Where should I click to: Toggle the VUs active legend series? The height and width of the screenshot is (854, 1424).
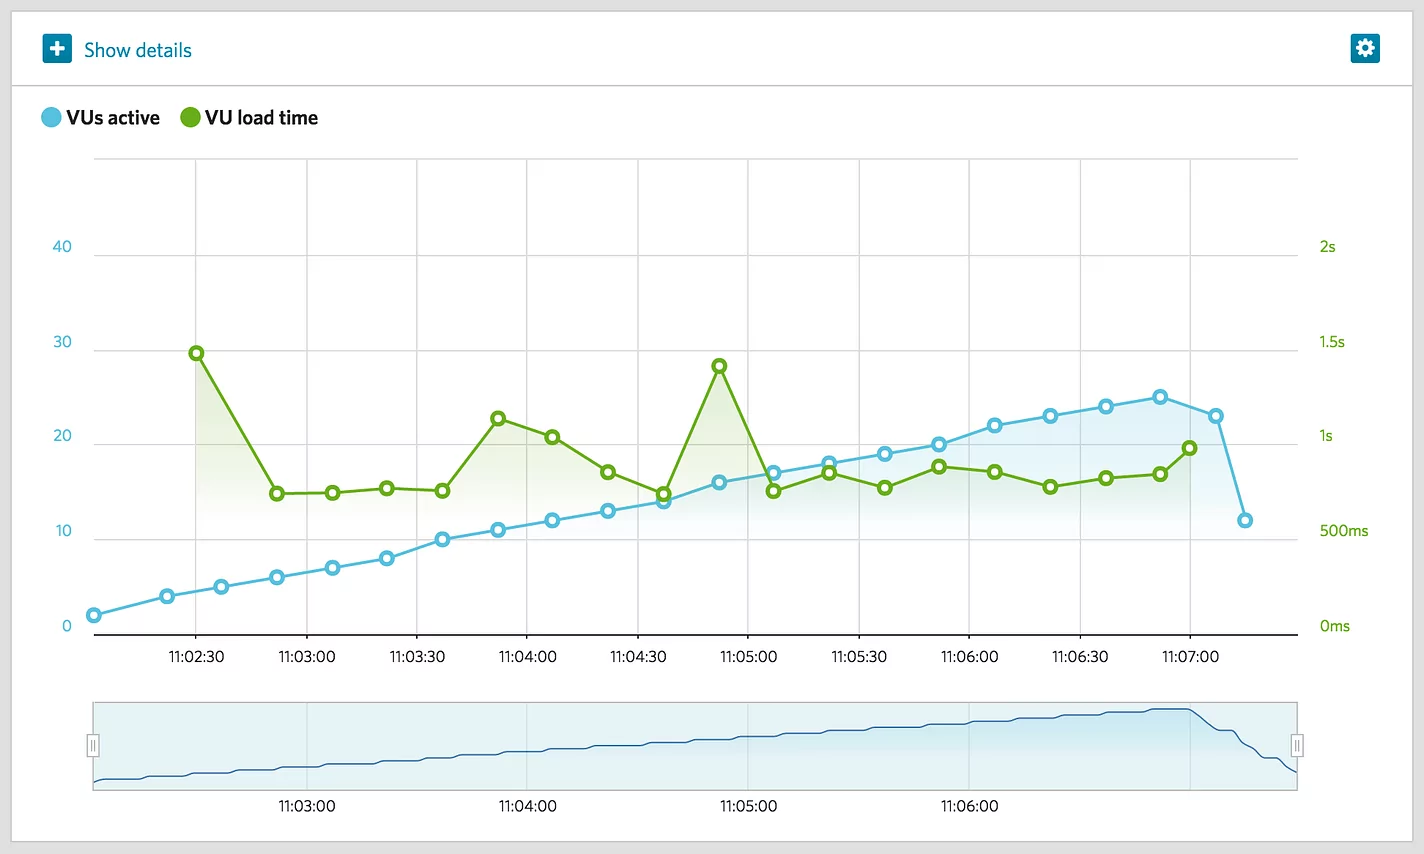pyautogui.click(x=112, y=118)
